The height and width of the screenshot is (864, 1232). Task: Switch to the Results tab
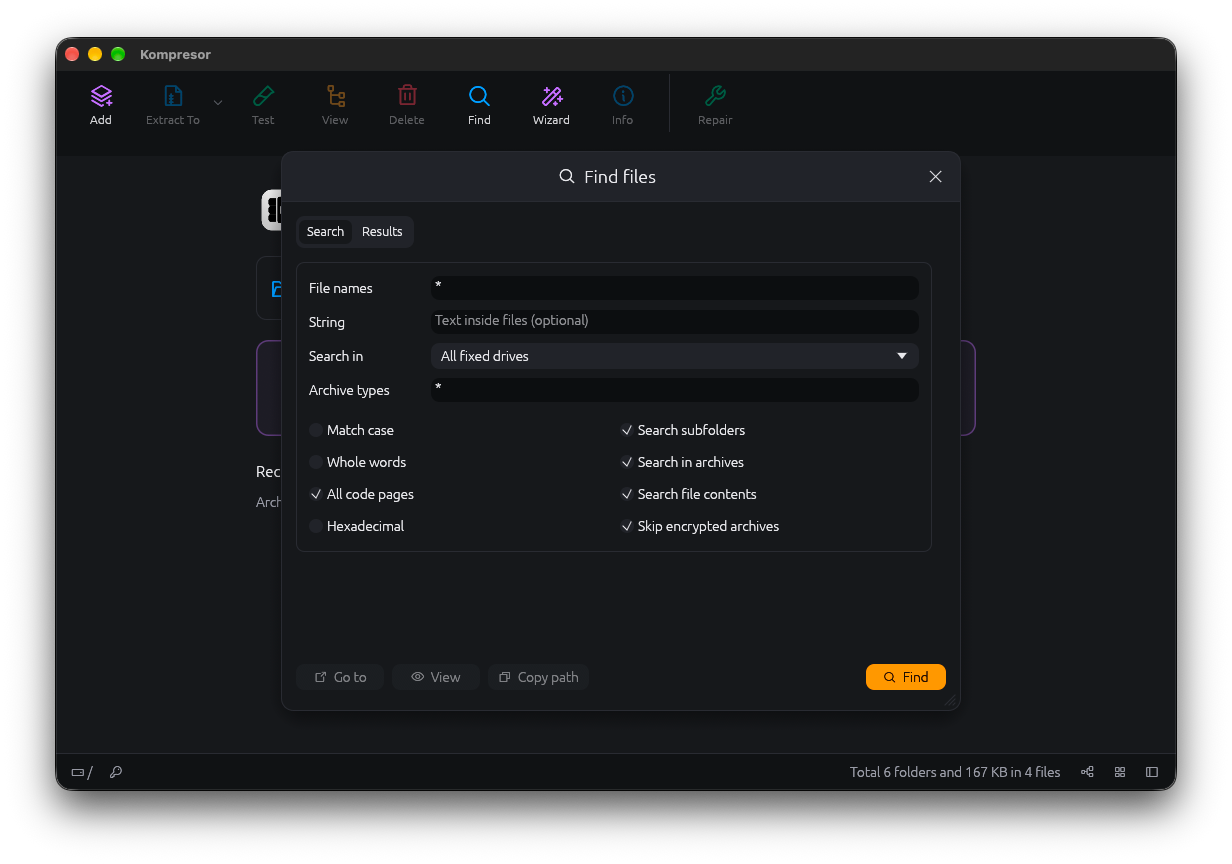coord(382,232)
